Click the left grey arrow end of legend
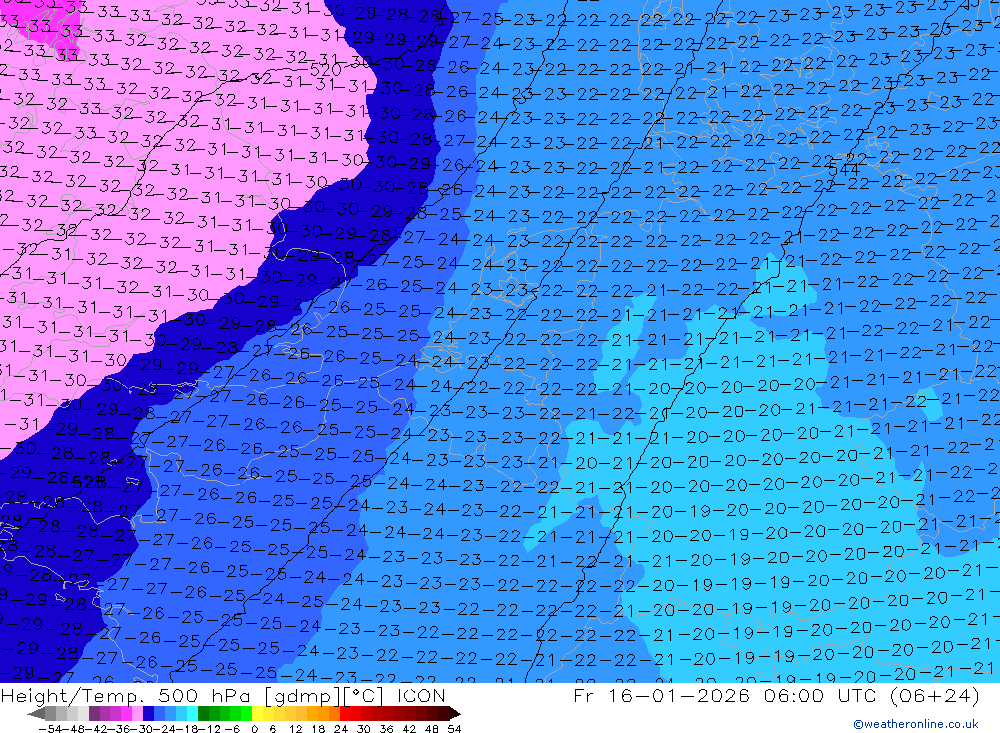 pyautogui.click(x=36, y=714)
